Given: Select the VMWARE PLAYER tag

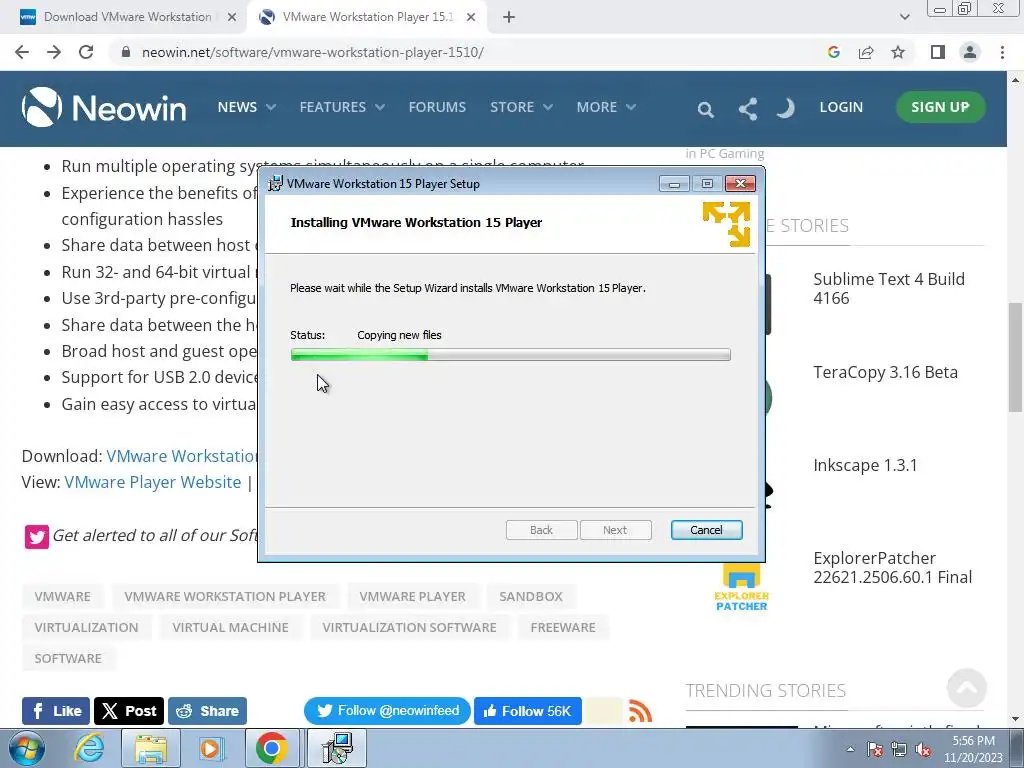Looking at the screenshot, I should point(412,596).
